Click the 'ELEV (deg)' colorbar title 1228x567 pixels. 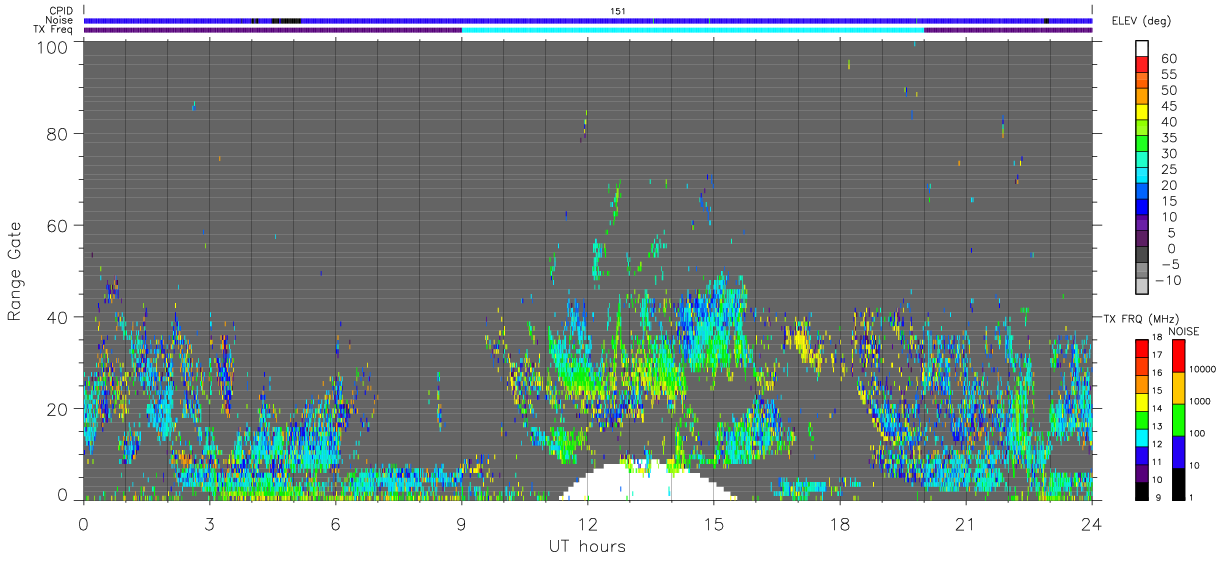(1142, 21)
